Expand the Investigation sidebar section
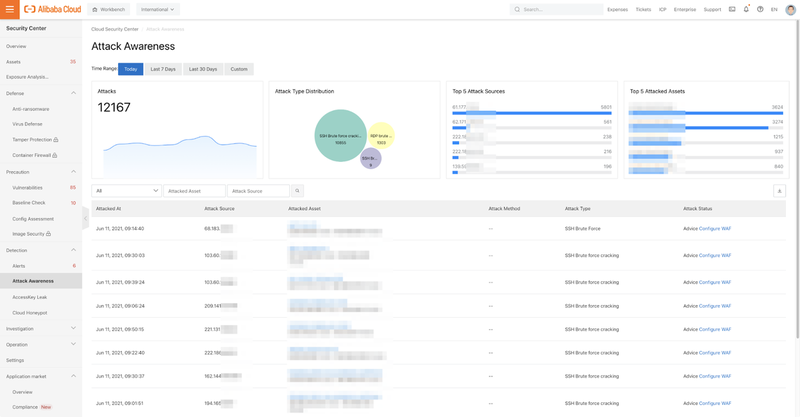The height and width of the screenshot is (417, 800). (40, 328)
